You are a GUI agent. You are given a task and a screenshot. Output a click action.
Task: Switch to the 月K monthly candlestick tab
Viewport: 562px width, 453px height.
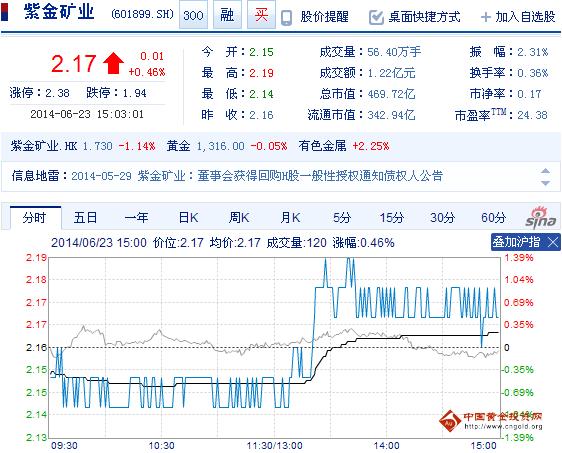pos(290,218)
